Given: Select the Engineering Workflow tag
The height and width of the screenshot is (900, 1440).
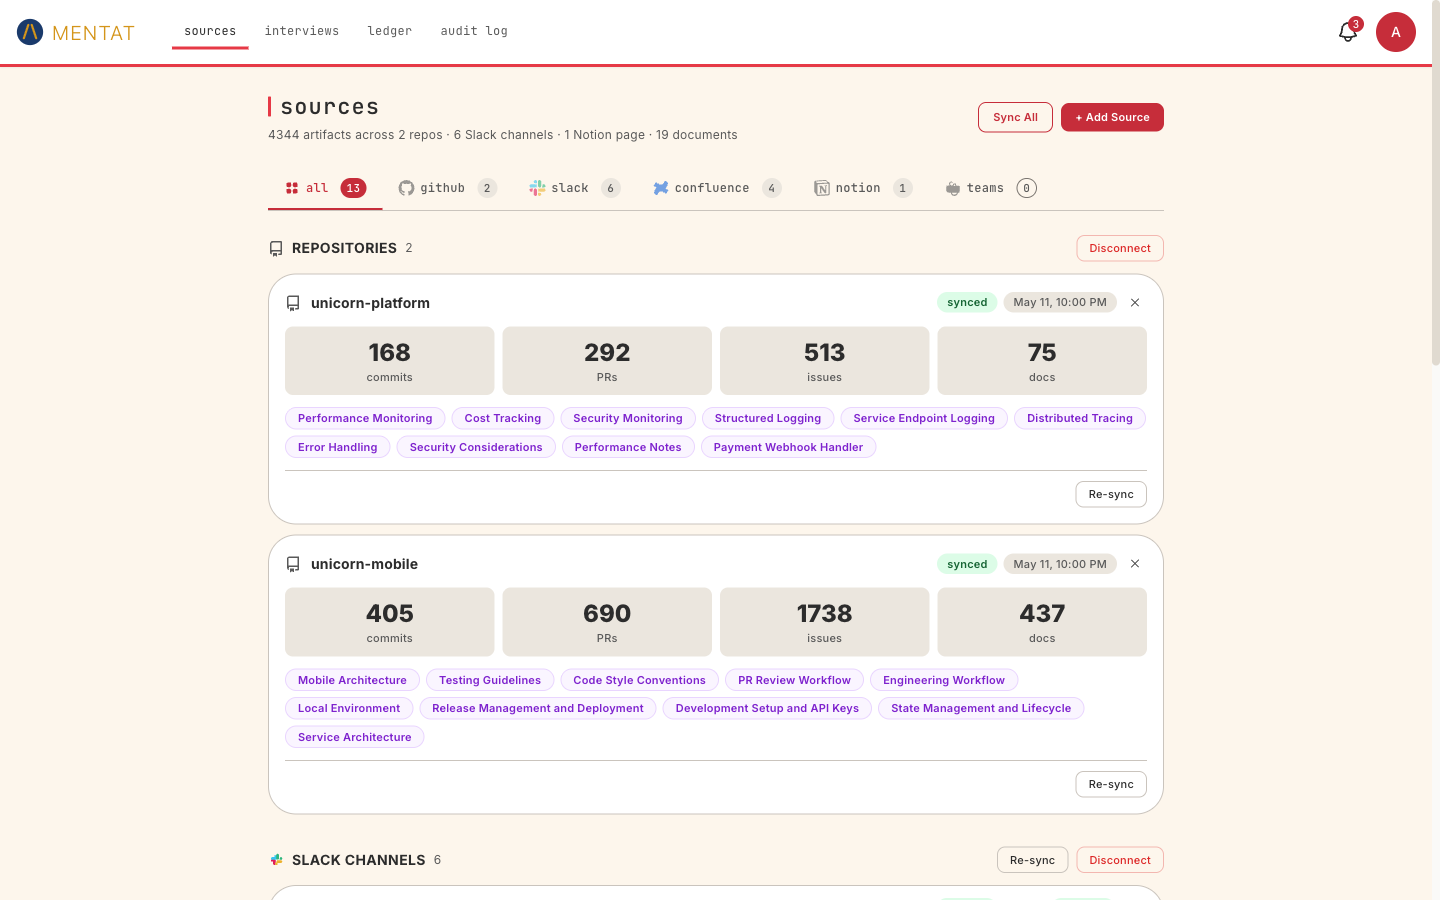Looking at the screenshot, I should (x=944, y=680).
